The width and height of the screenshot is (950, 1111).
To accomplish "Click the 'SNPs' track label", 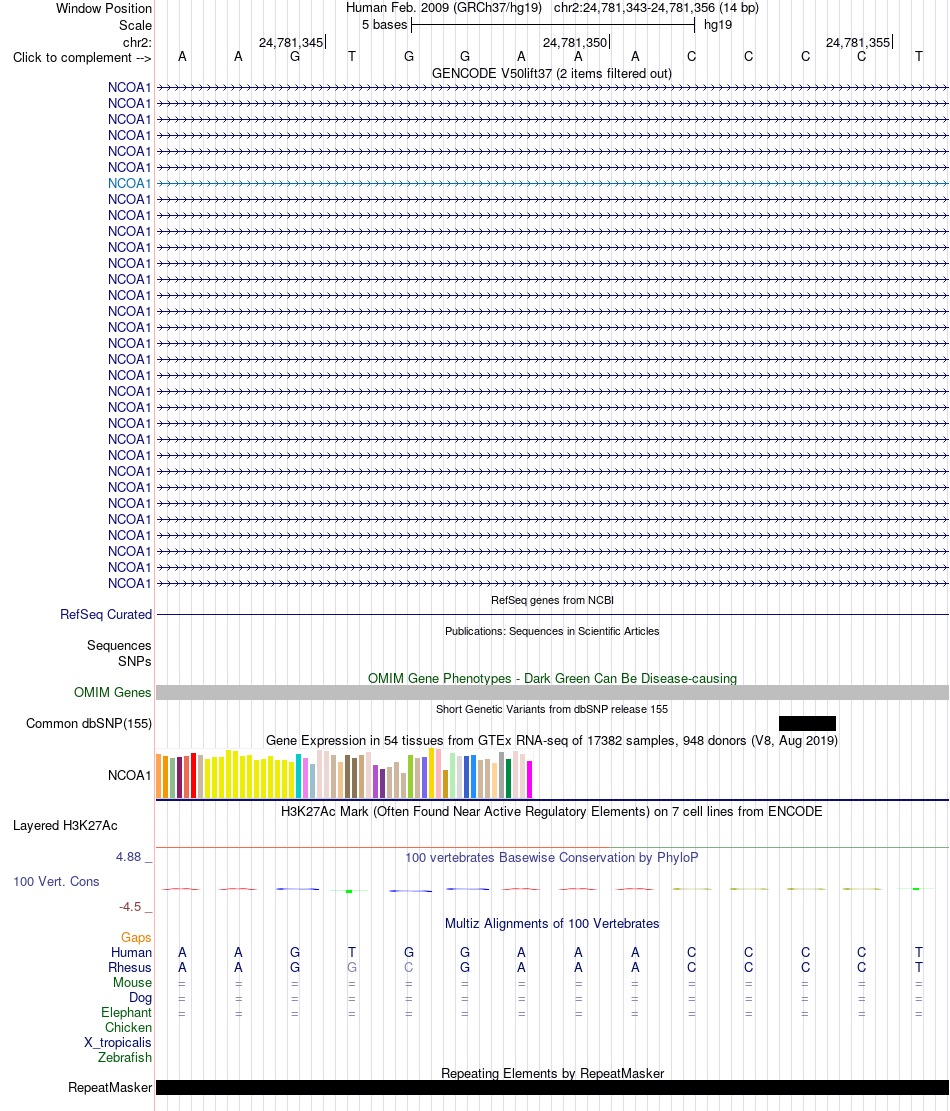I will click(x=135, y=661).
